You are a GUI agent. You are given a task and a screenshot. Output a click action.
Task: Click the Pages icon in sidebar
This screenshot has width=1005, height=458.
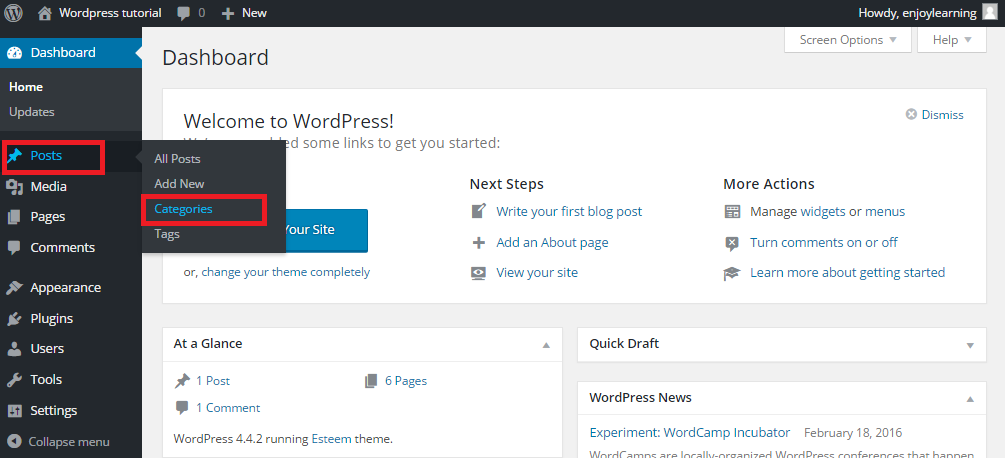point(14,217)
